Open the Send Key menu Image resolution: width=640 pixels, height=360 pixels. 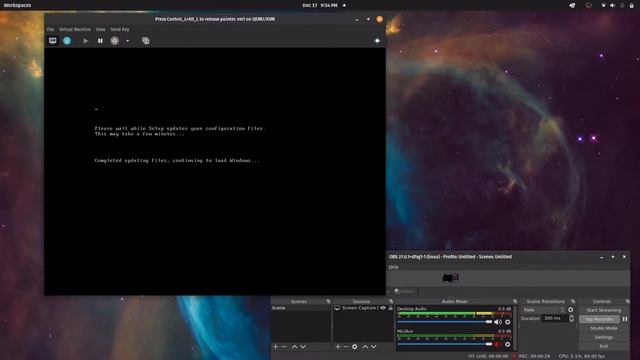click(x=120, y=29)
